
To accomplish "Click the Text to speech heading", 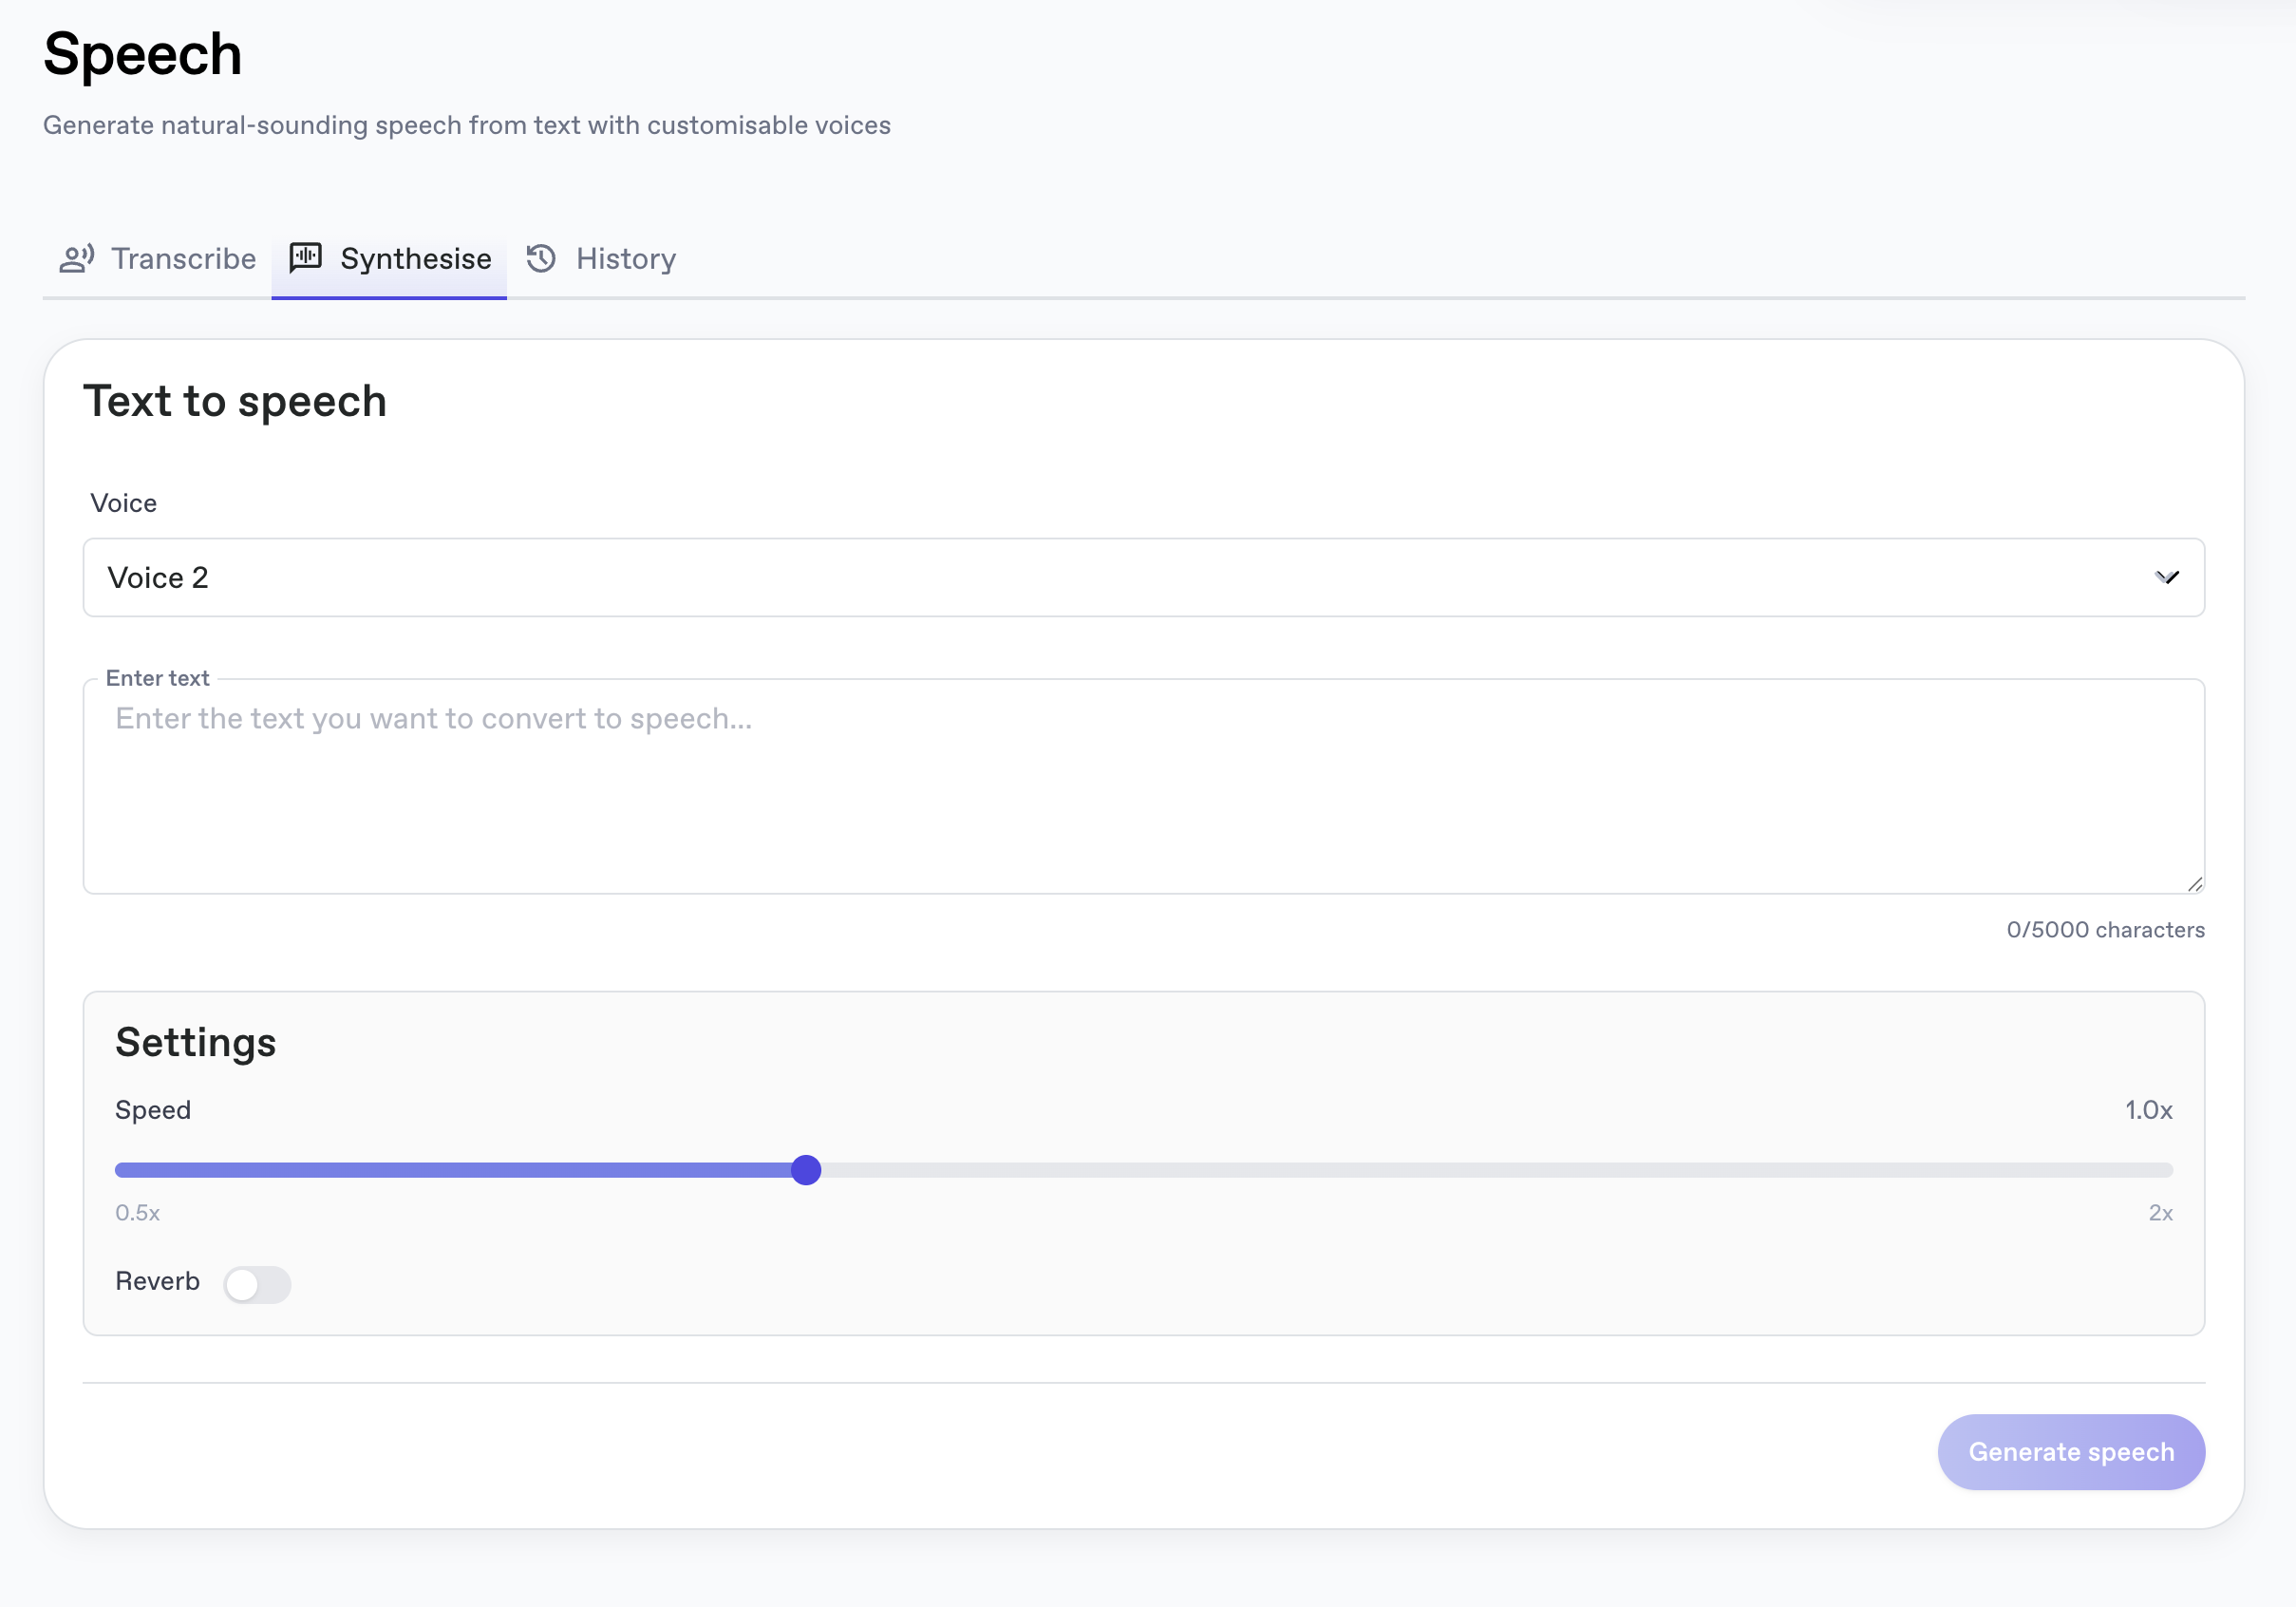I will point(235,402).
